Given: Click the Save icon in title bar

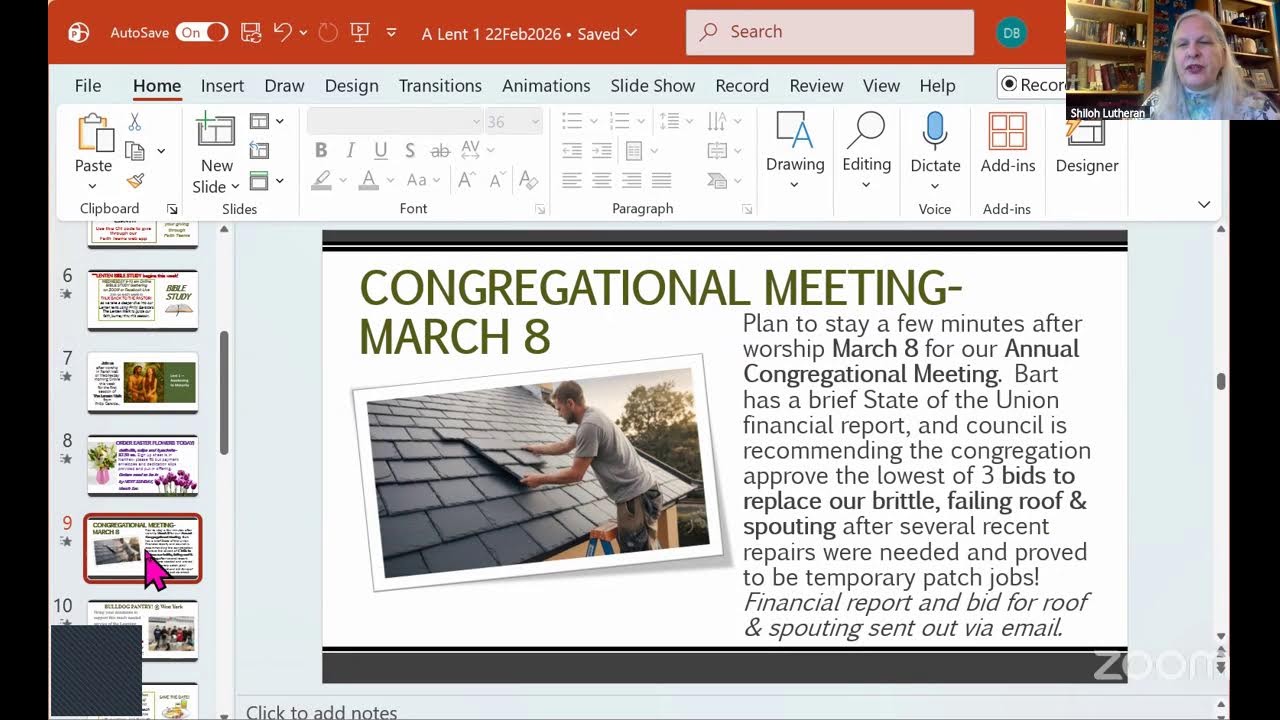Looking at the screenshot, I should pos(251,32).
